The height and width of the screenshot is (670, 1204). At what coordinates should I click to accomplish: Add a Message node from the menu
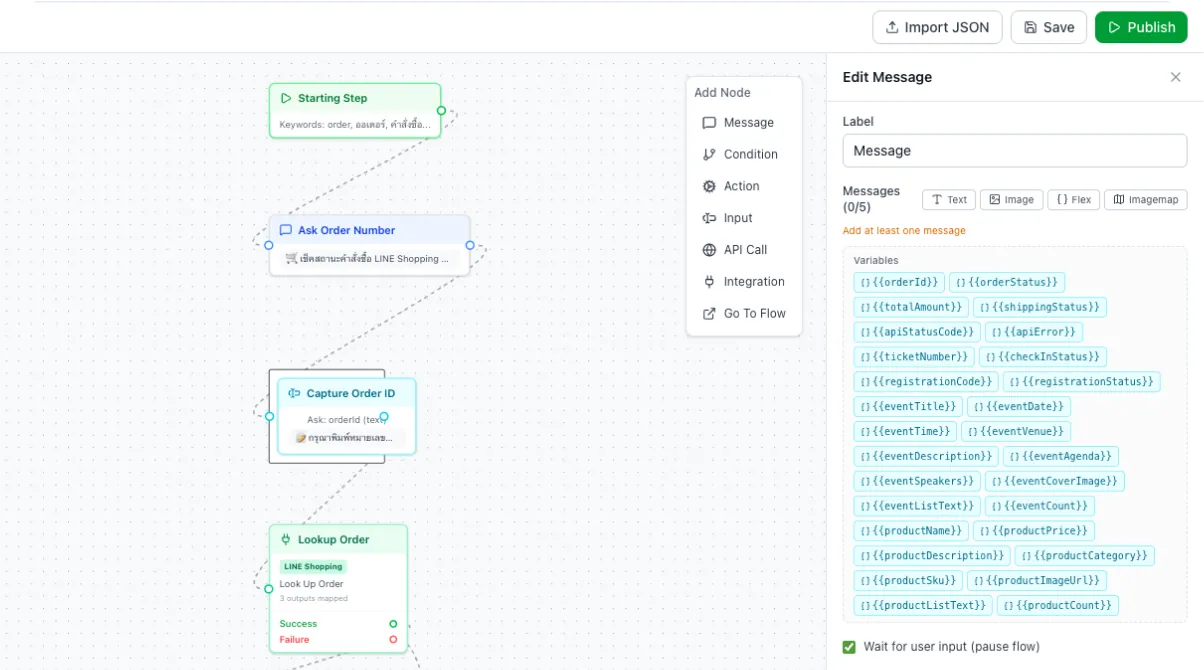click(744, 123)
